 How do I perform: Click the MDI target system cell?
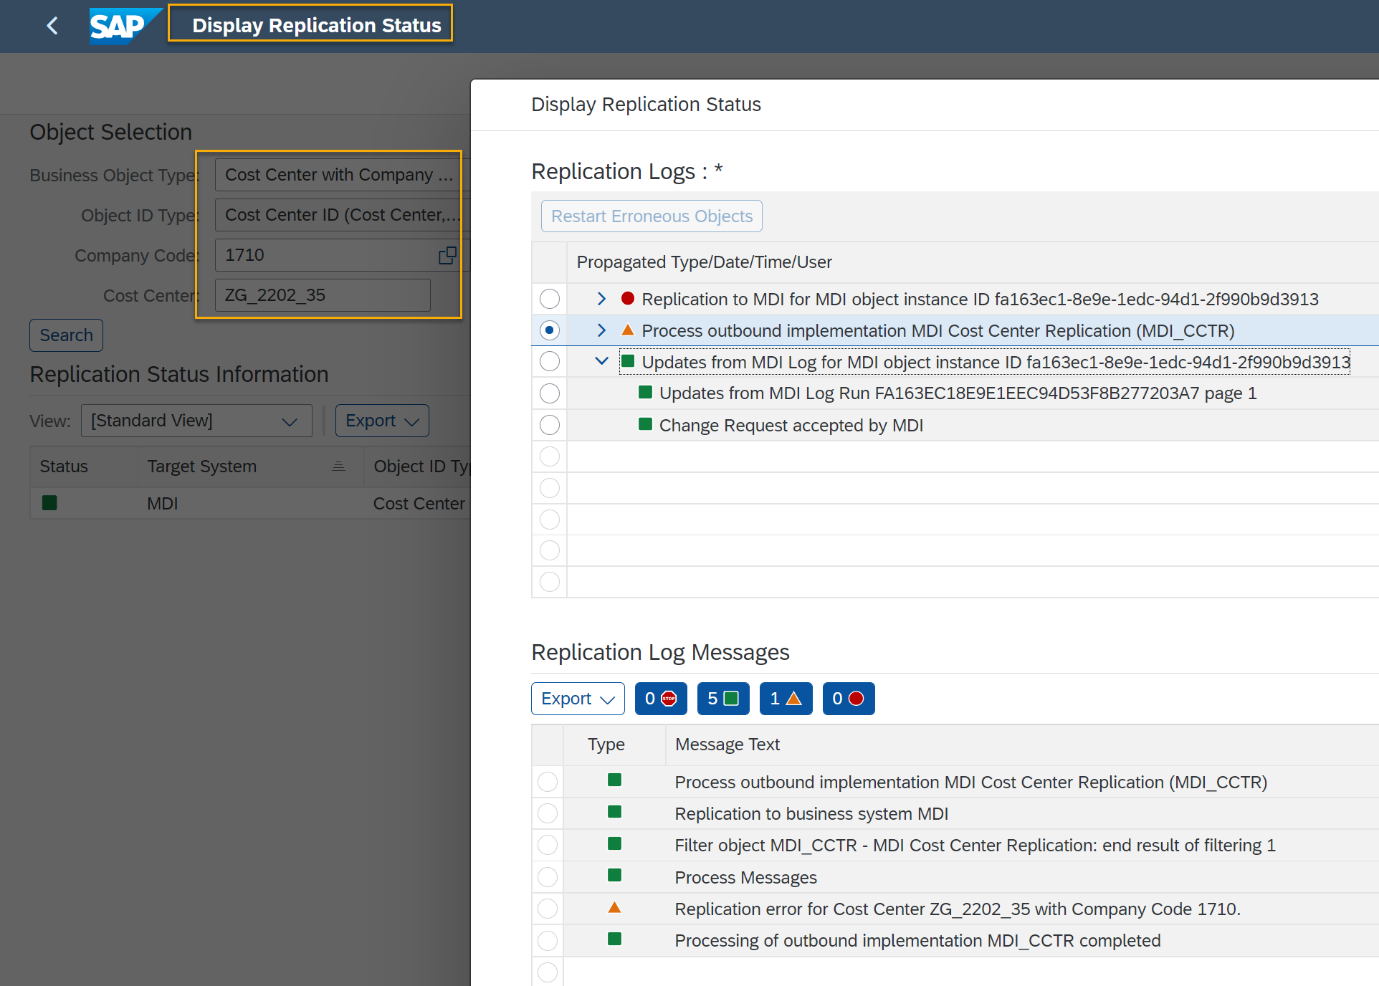(162, 503)
